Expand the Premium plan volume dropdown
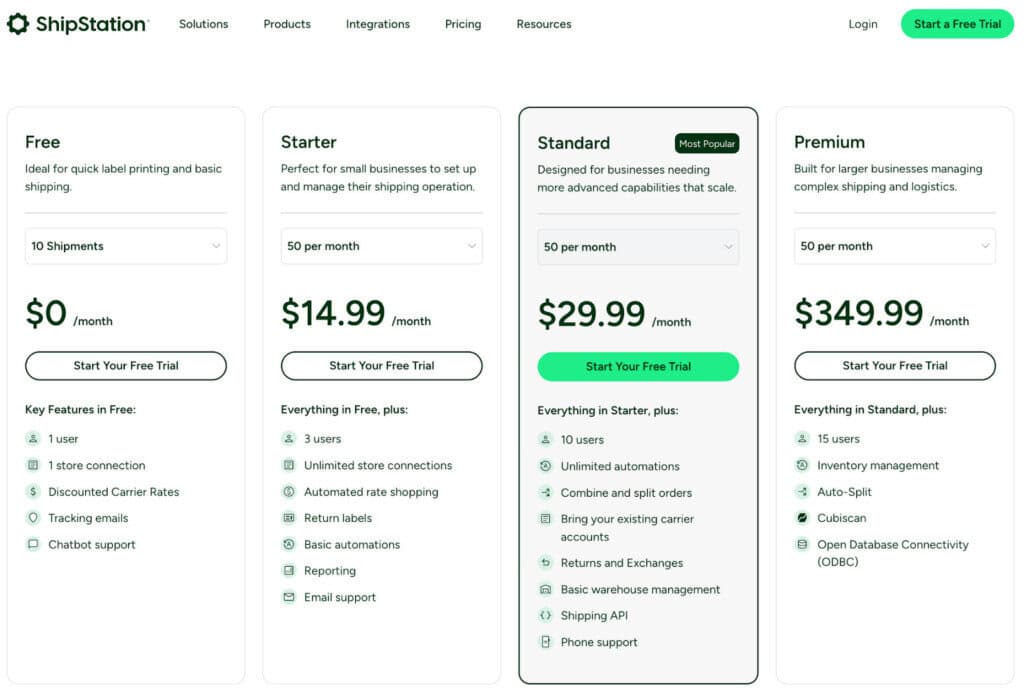This screenshot has width=1024, height=694. click(895, 246)
